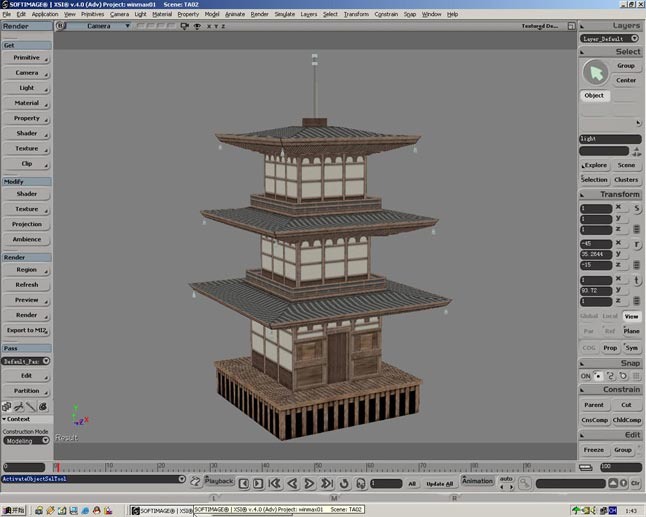Activate the object selection arrow tool
This screenshot has width=646, height=517.
595,73
